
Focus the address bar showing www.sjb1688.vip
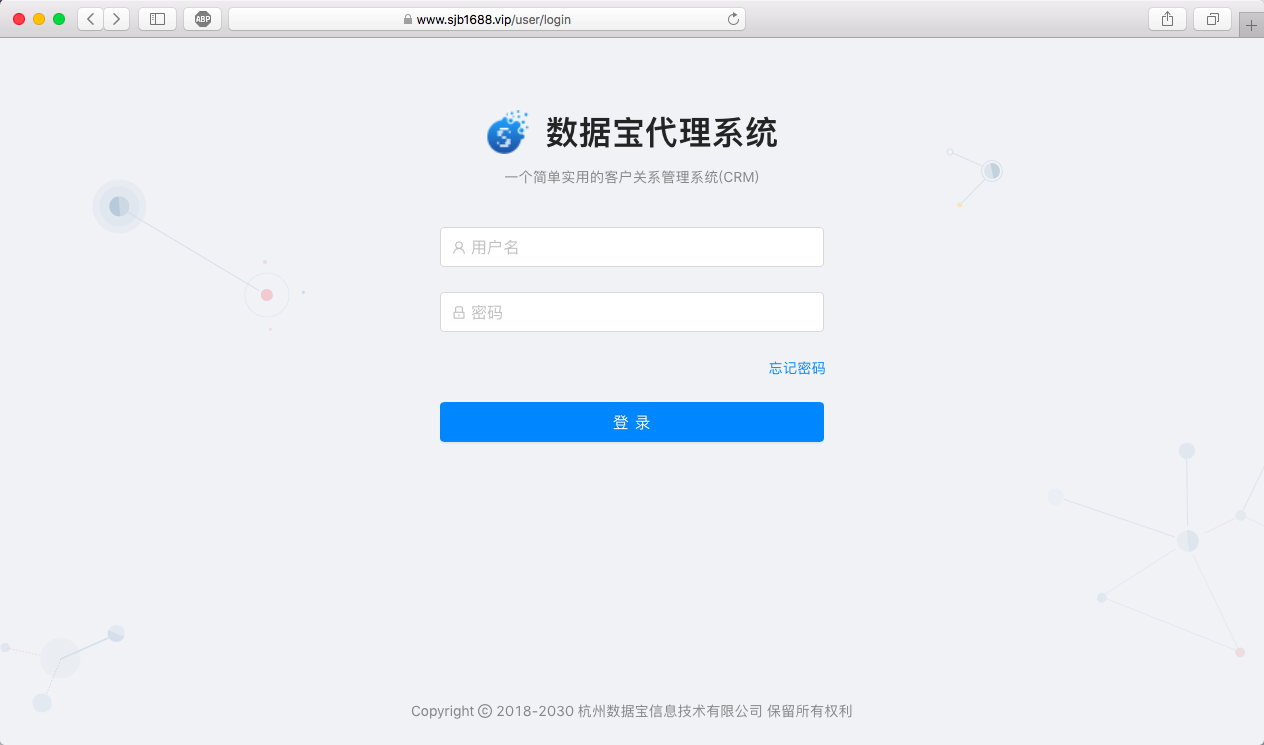point(487,19)
